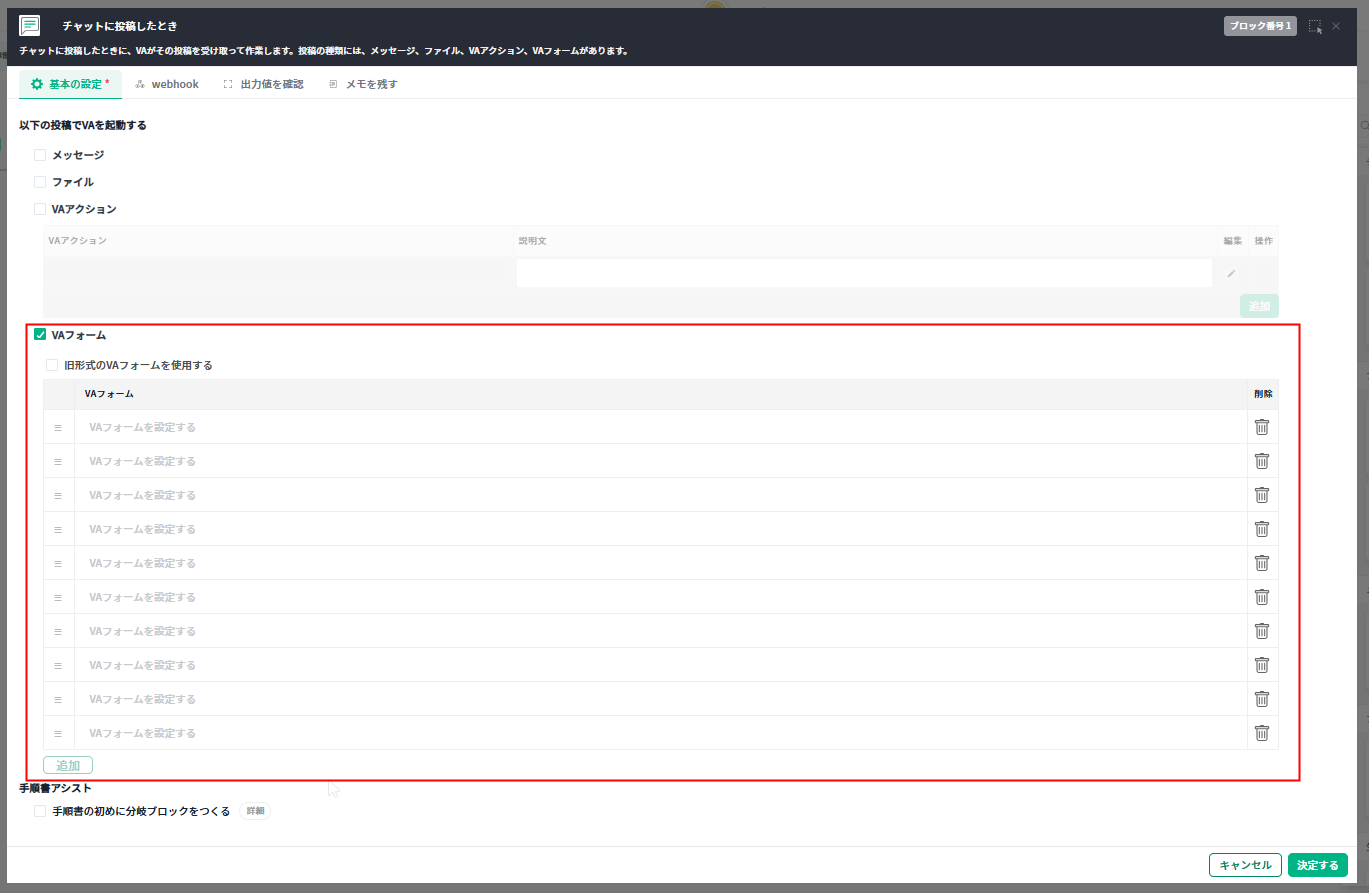Enable the メッセージ checkbox

[x=40, y=155]
